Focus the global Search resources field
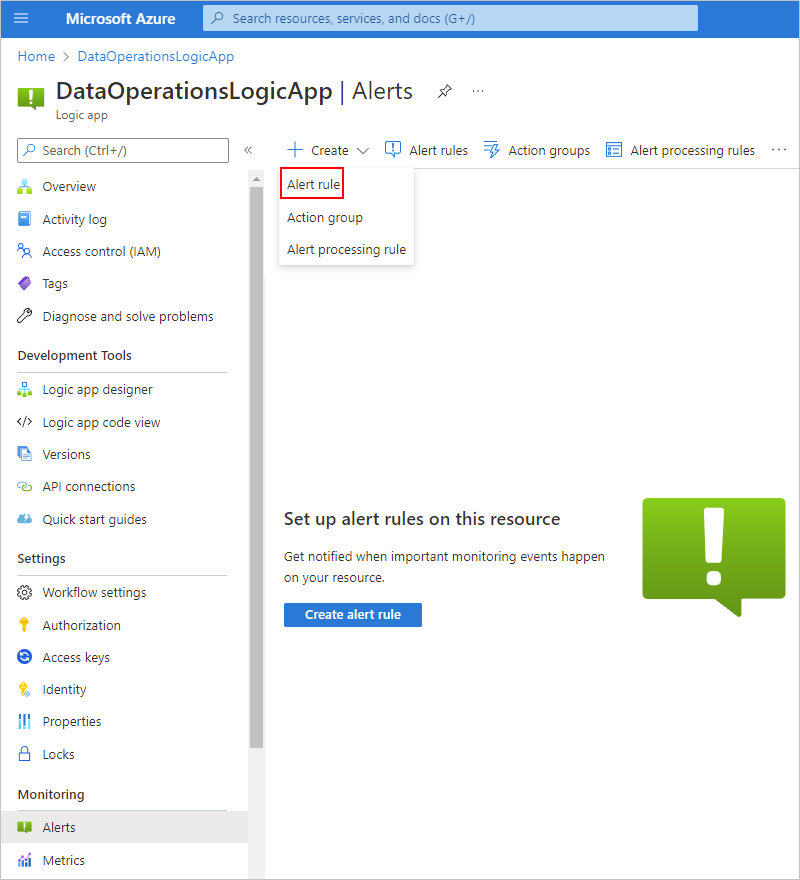Image resolution: width=800 pixels, height=880 pixels. coord(450,19)
